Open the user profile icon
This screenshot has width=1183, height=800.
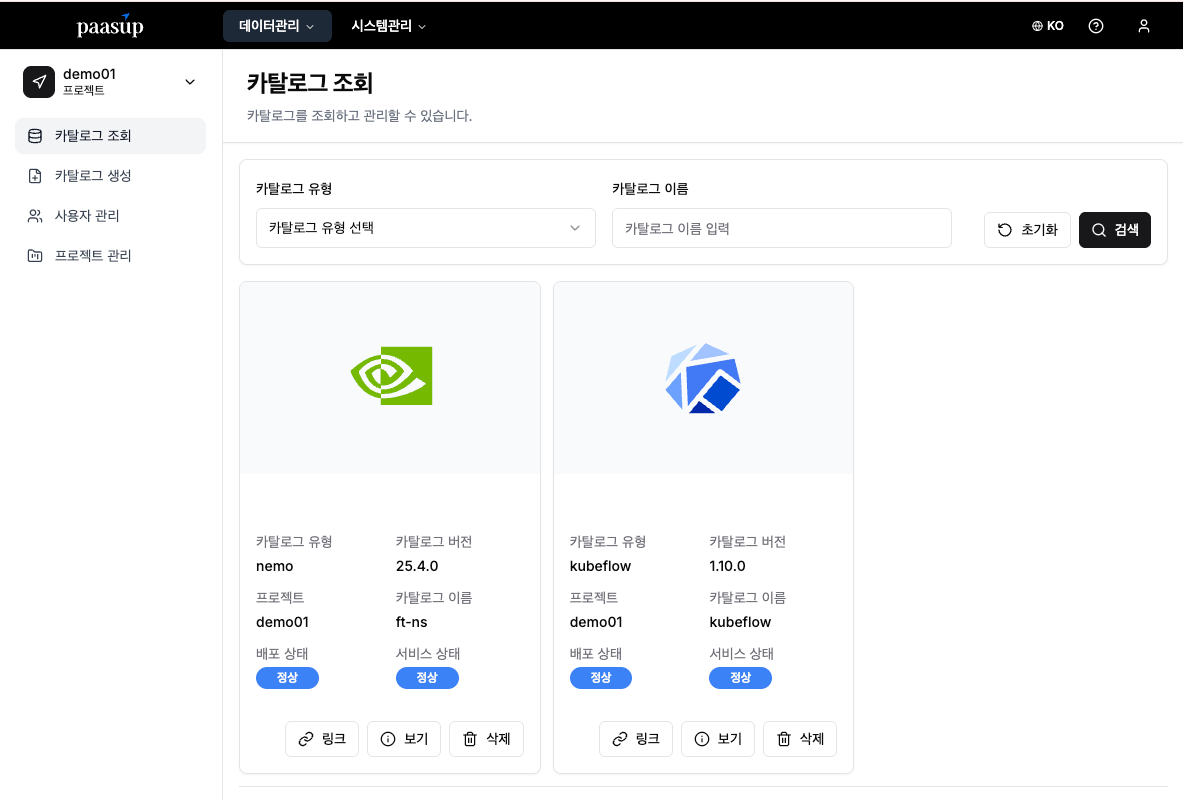(x=1144, y=26)
